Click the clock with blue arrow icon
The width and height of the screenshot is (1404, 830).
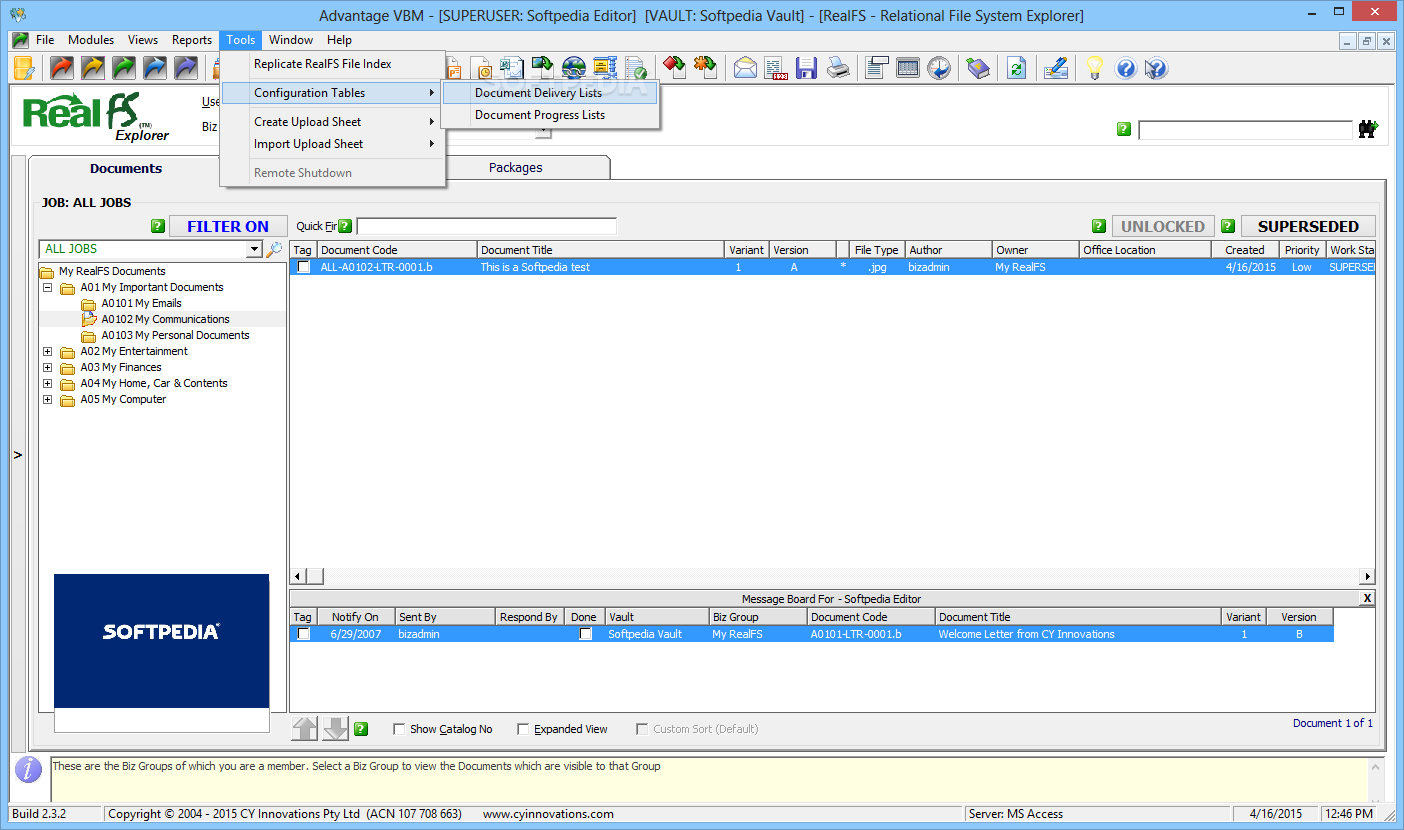click(939, 68)
